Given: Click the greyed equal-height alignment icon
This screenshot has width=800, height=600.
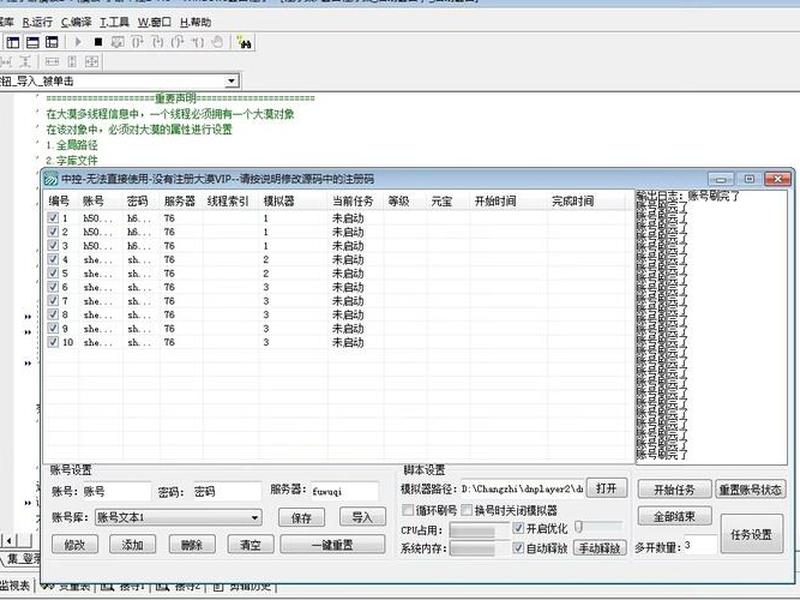Looking at the screenshot, I should tap(24, 62).
